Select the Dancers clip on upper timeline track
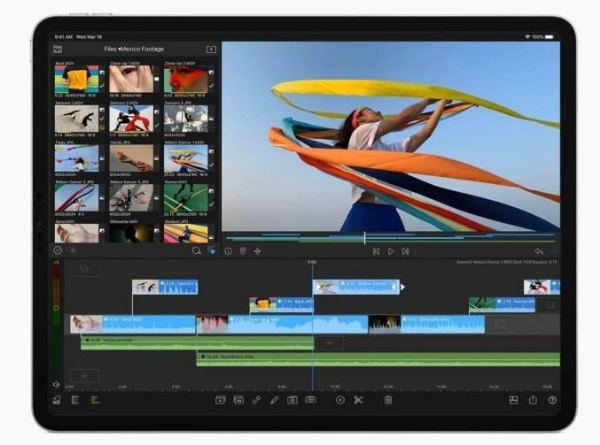This screenshot has height=445, width=600. tap(165, 287)
